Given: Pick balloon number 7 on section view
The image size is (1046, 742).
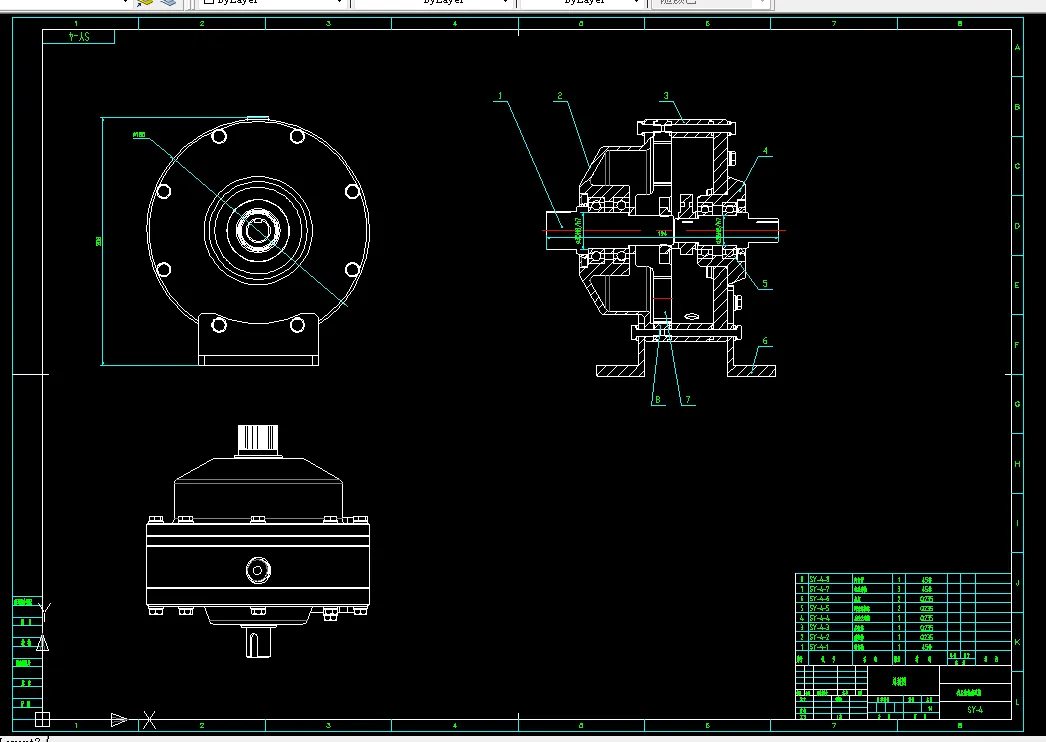Looking at the screenshot, I should click(688, 400).
